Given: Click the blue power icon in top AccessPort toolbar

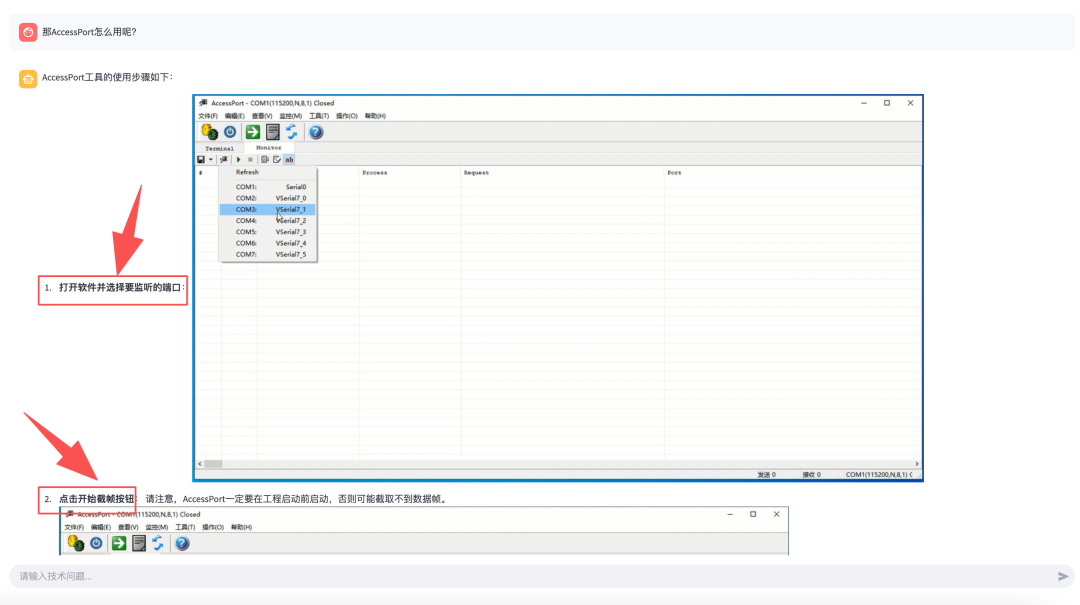Looking at the screenshot, I should pos(230,131).
